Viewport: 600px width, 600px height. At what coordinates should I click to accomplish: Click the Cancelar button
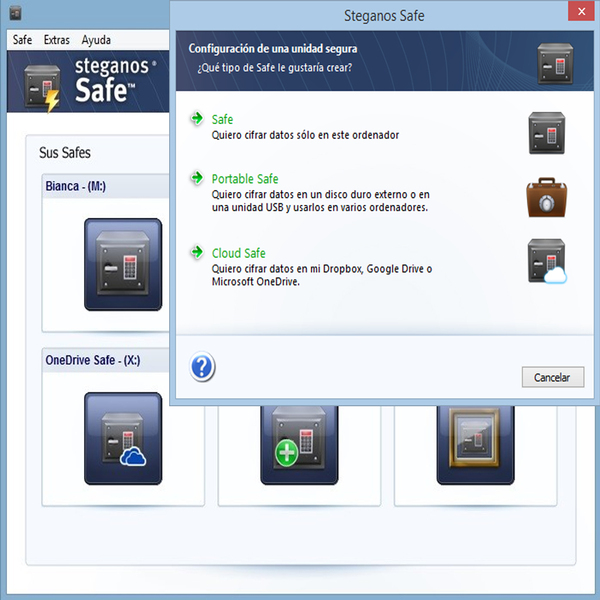553,377
